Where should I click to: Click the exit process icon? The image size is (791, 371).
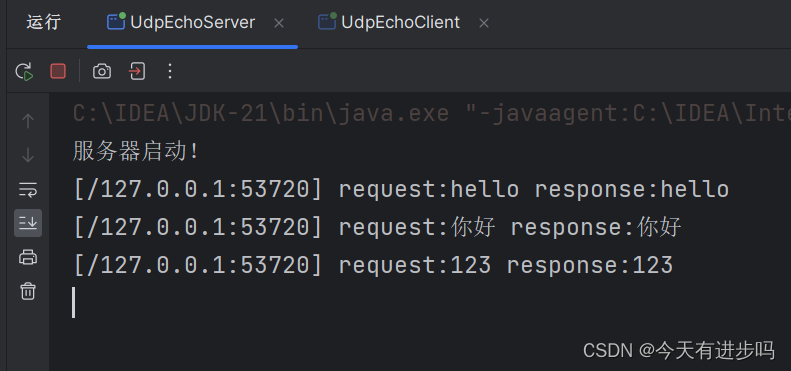click(x=137, y=71)
